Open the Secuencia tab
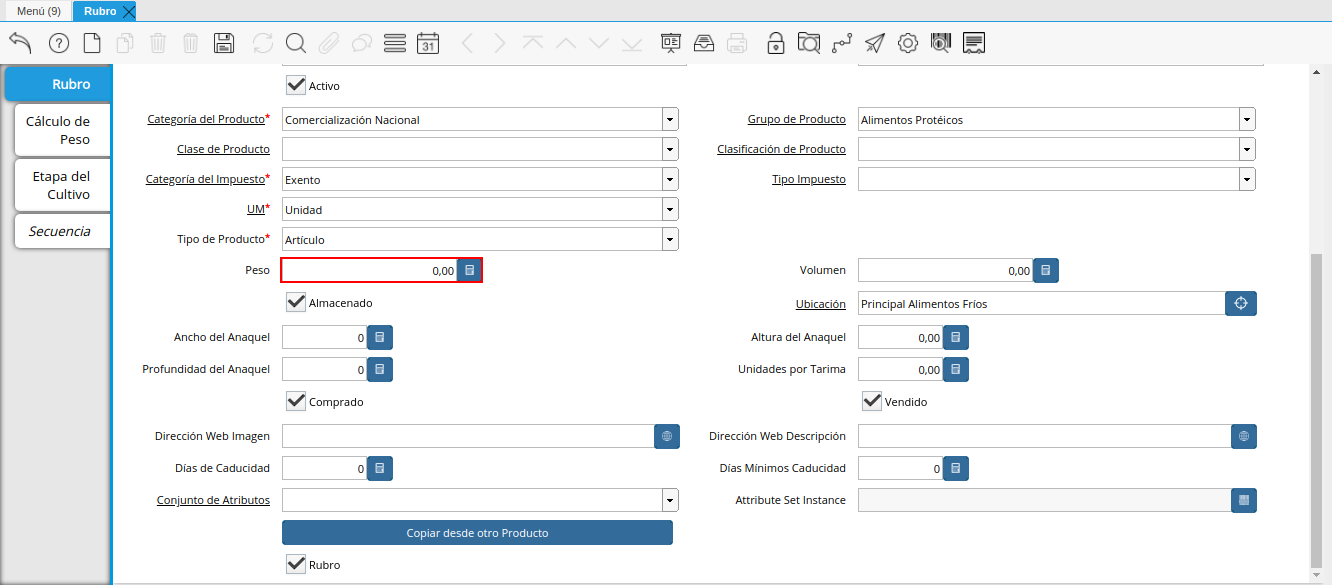 [x=61, y=231]
